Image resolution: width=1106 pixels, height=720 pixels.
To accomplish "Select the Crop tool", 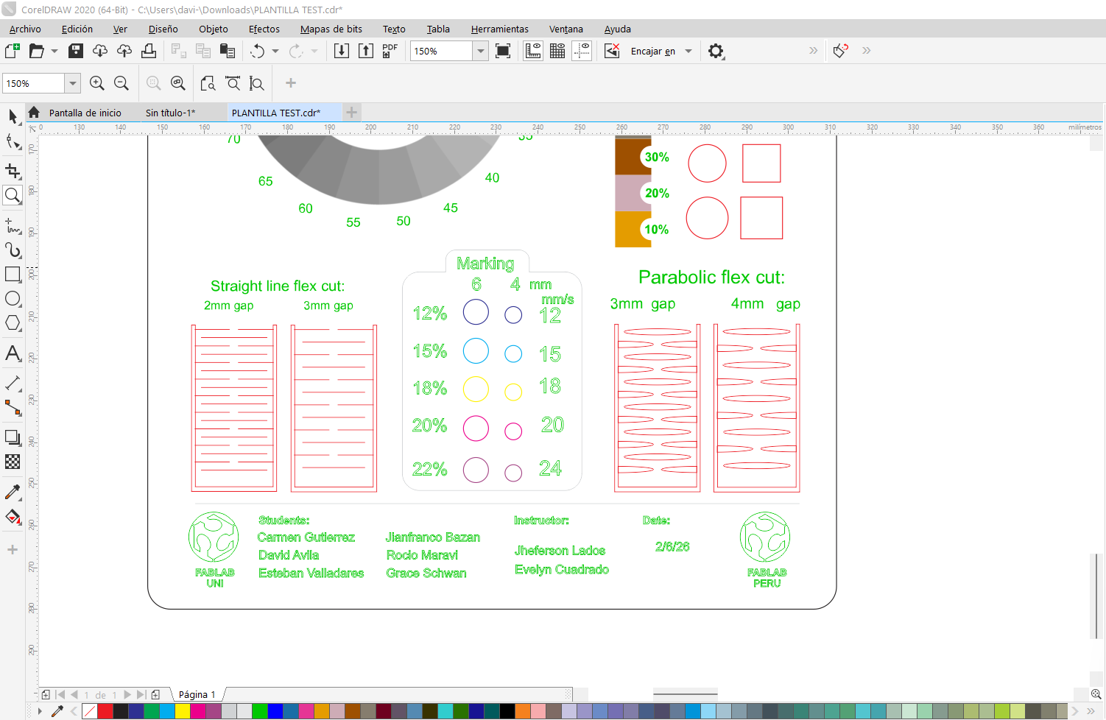I will tap(13, 171).
